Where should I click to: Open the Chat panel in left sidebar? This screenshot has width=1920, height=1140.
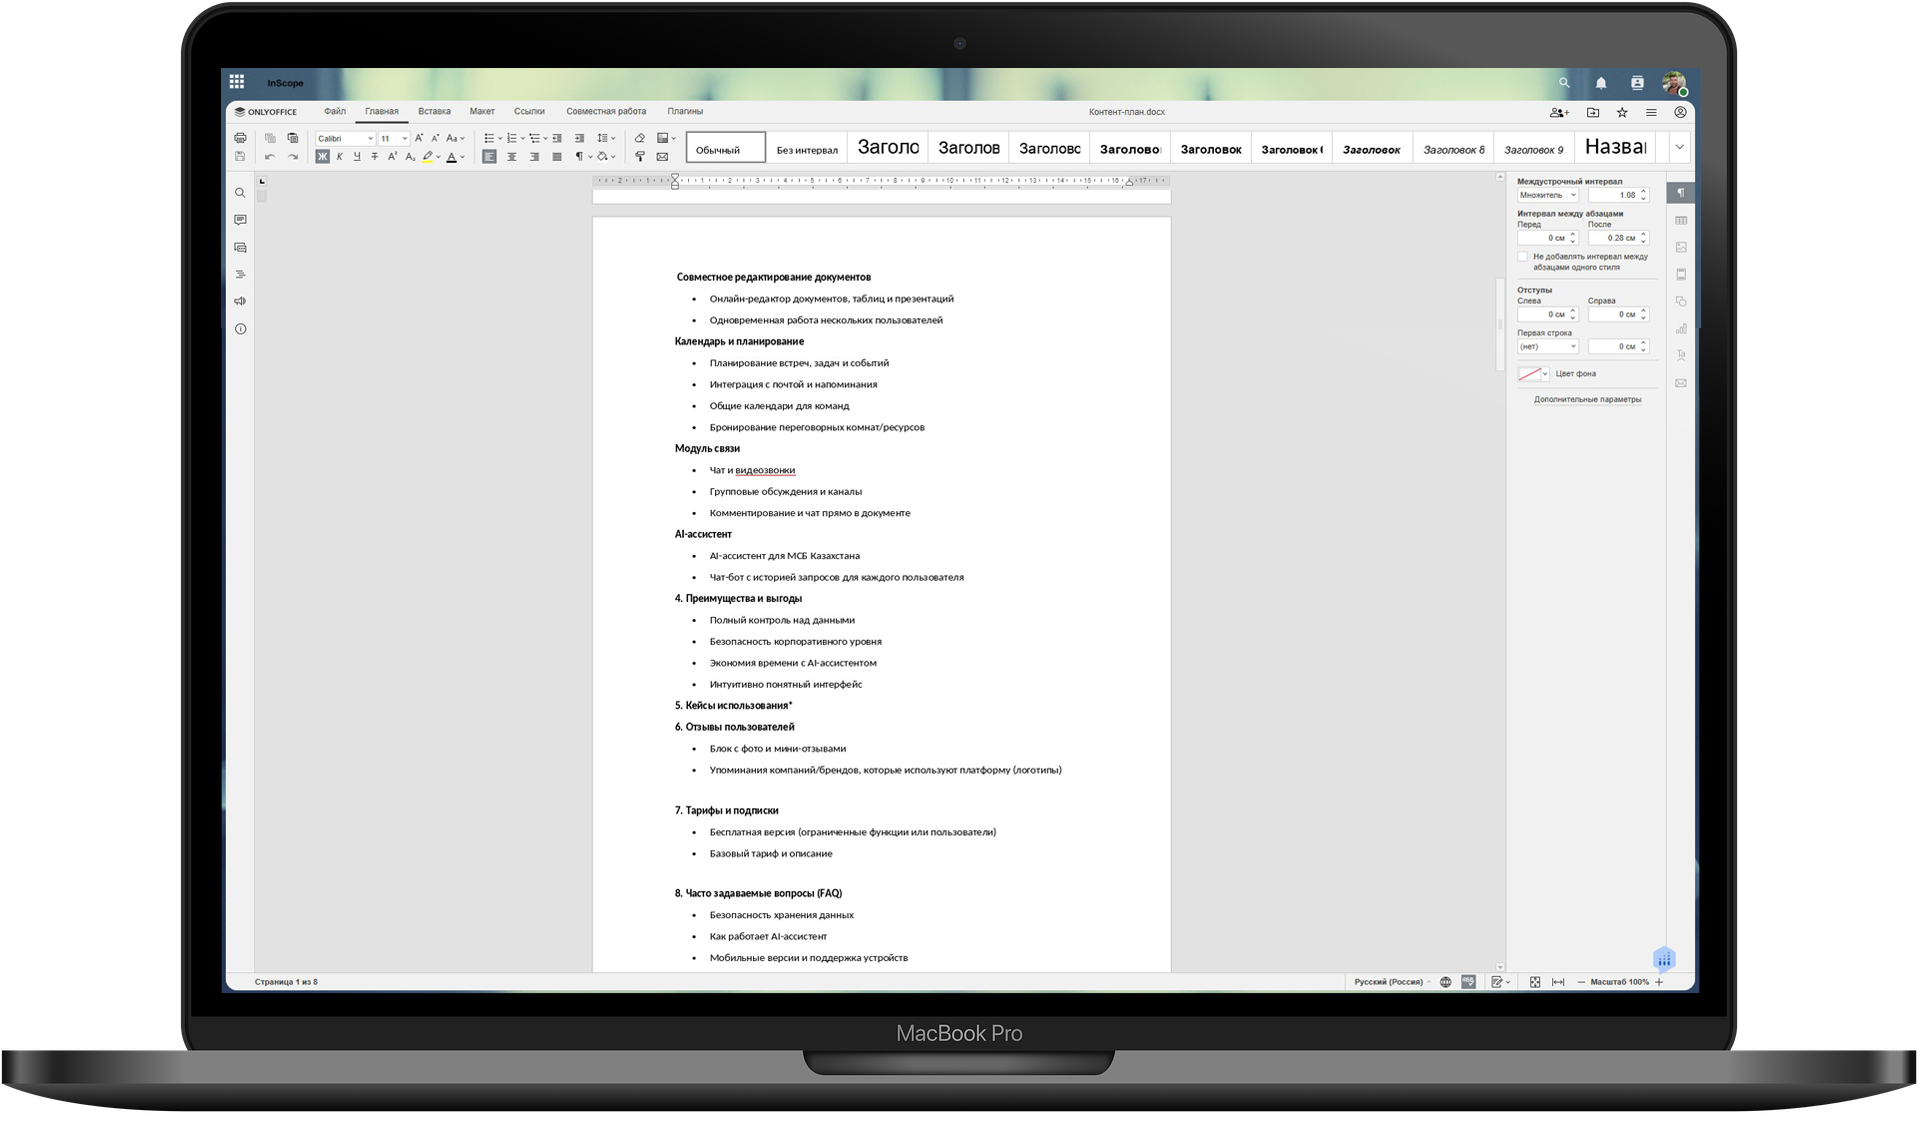point(240,247)
